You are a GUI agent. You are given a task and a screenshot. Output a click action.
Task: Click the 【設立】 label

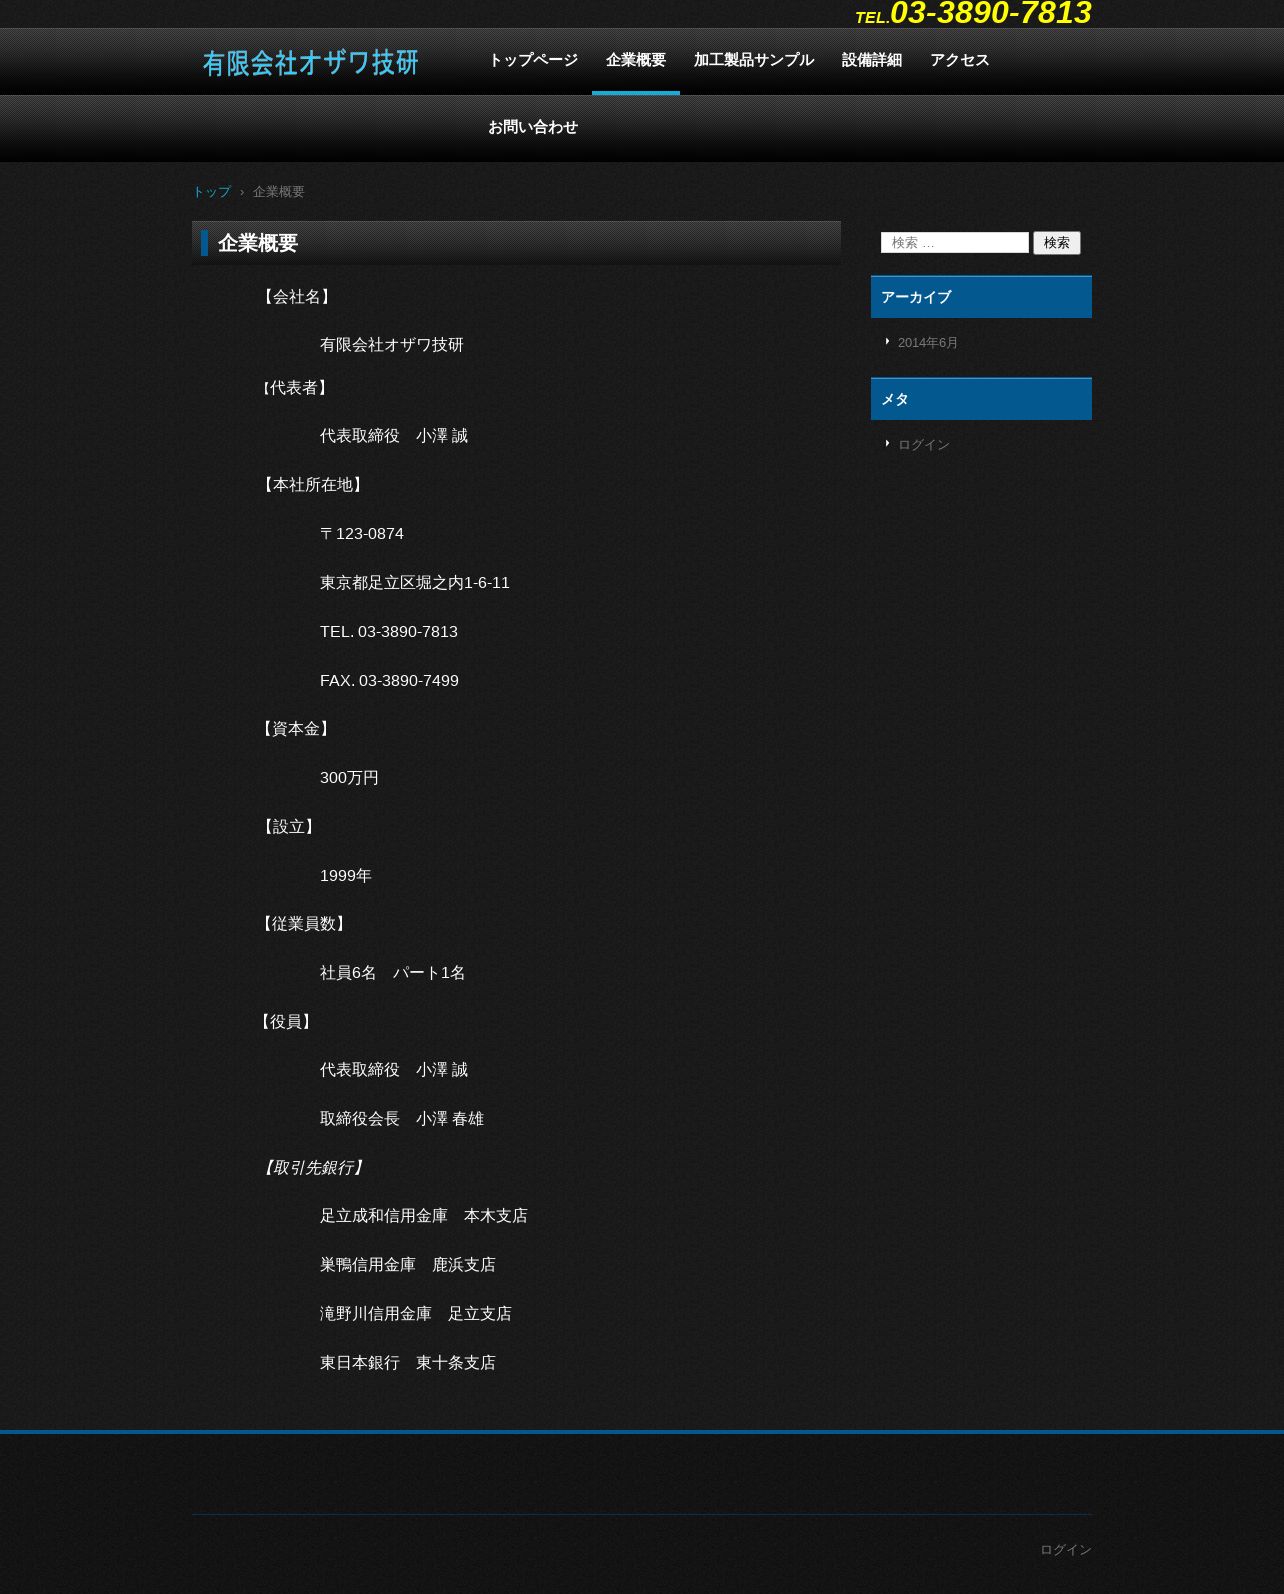288,827
